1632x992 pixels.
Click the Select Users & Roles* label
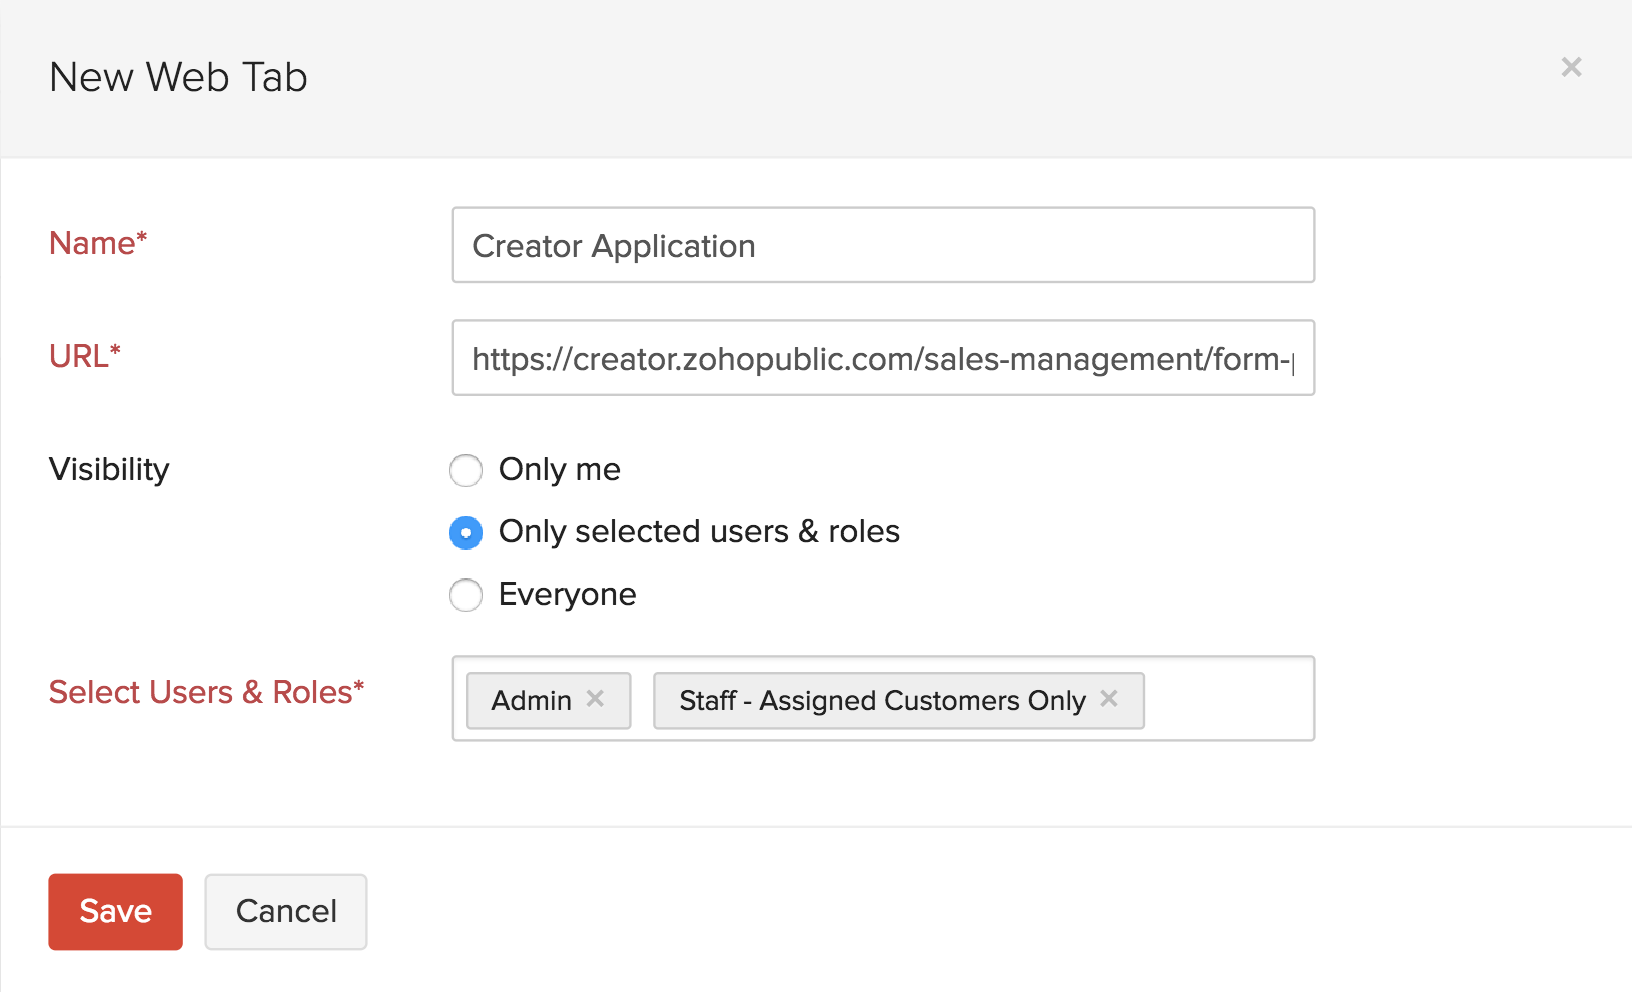206,692
